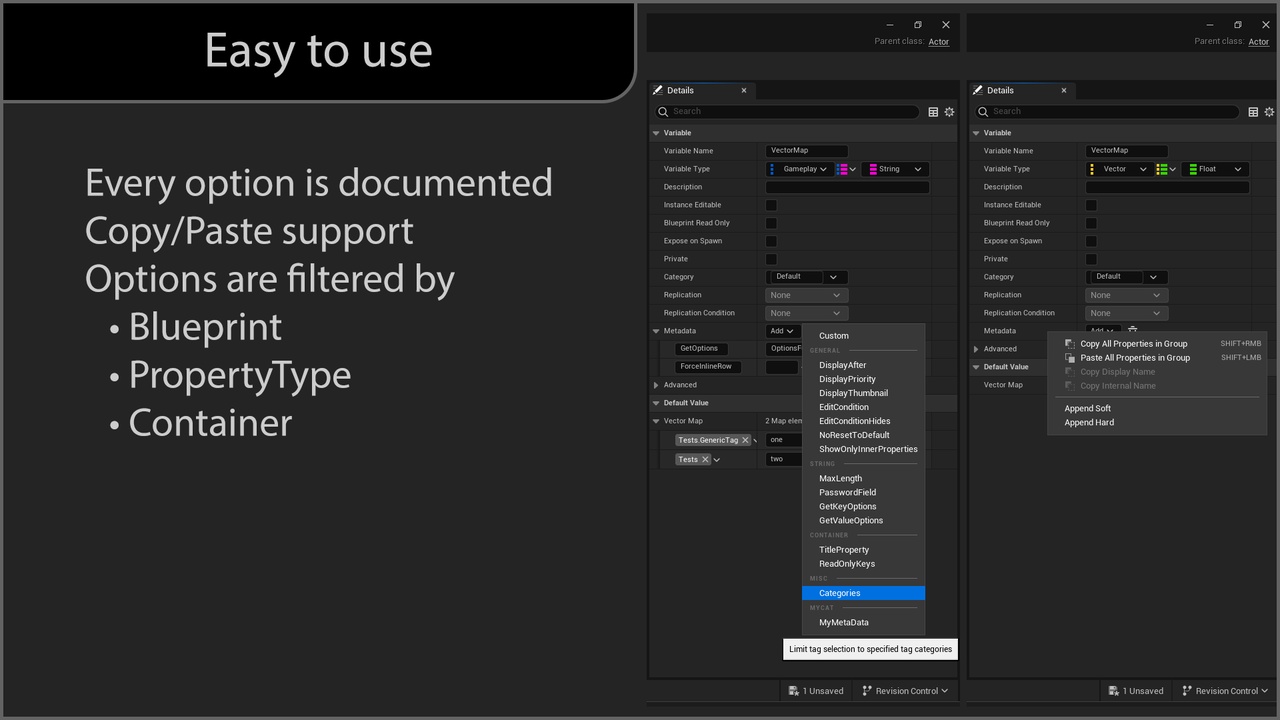Open right Revision Control button
This screenshot has height=720, width=1280.
(x=1225, y=690)
